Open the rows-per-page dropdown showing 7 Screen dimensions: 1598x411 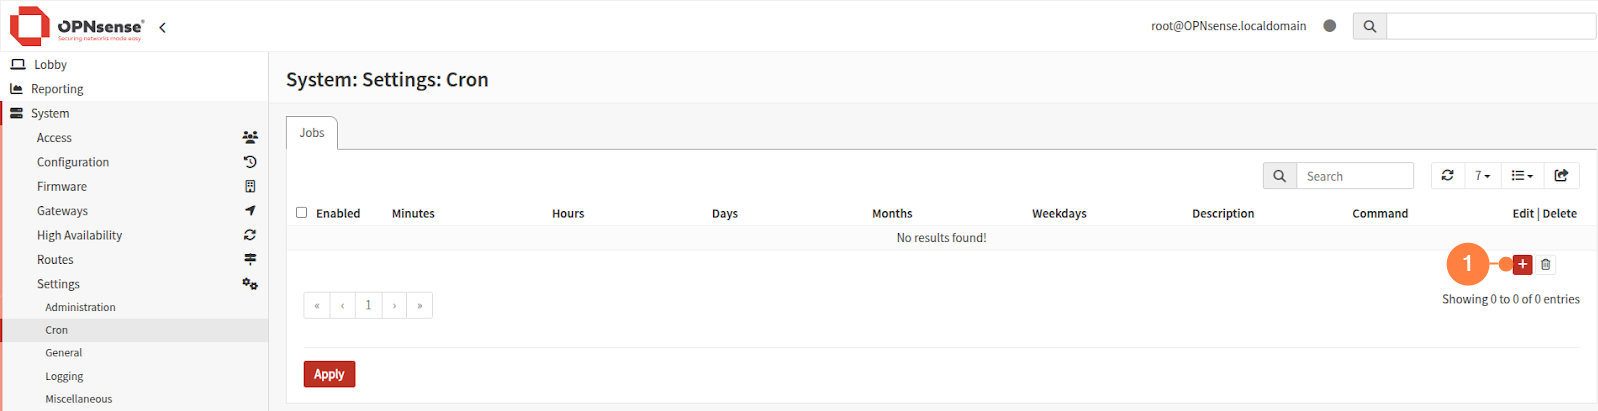pyautogui.click(x=1482, y=176)
